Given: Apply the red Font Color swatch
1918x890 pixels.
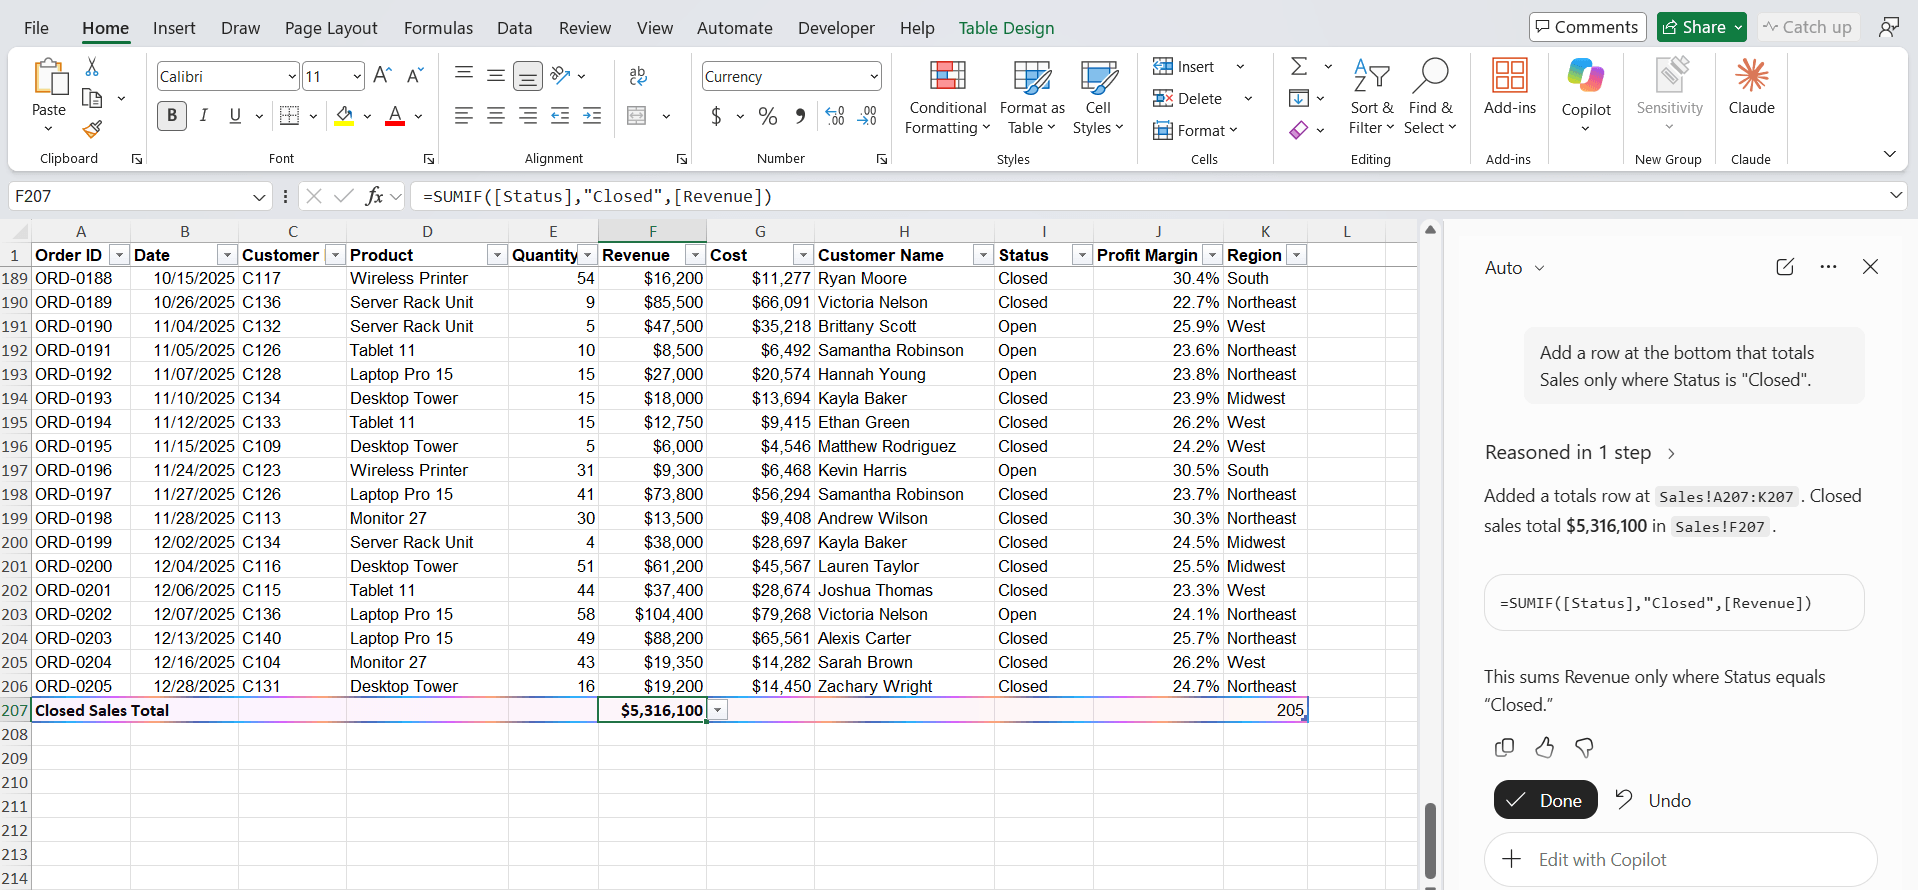Looking at the screenshot, I should [x=395, y=116].
